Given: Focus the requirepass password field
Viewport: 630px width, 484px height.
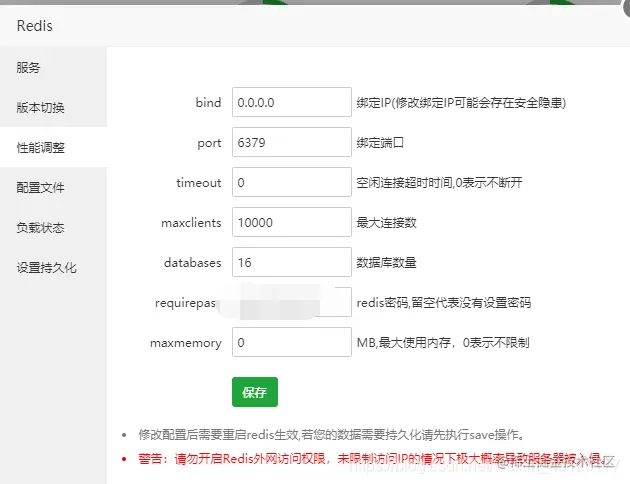Looking at the screenshot, I should click(x=292, y=302).
